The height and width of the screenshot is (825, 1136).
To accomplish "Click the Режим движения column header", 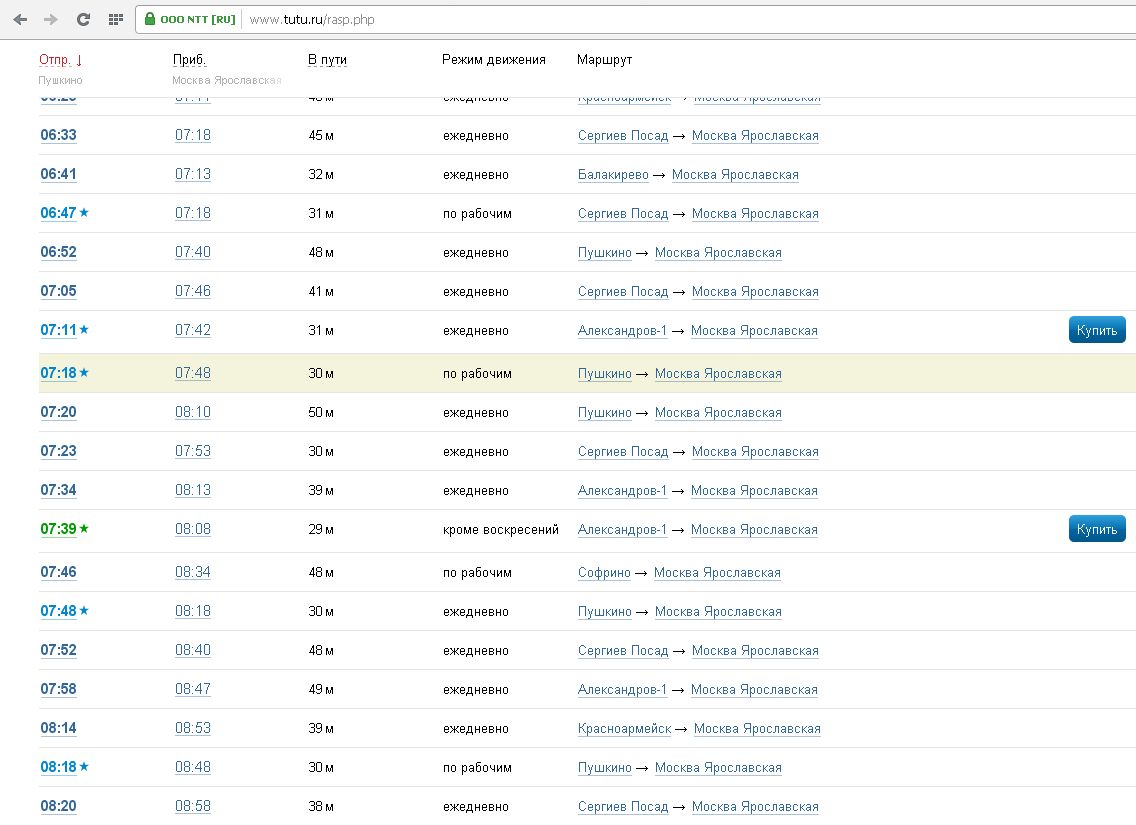I will tap(493, 59).
